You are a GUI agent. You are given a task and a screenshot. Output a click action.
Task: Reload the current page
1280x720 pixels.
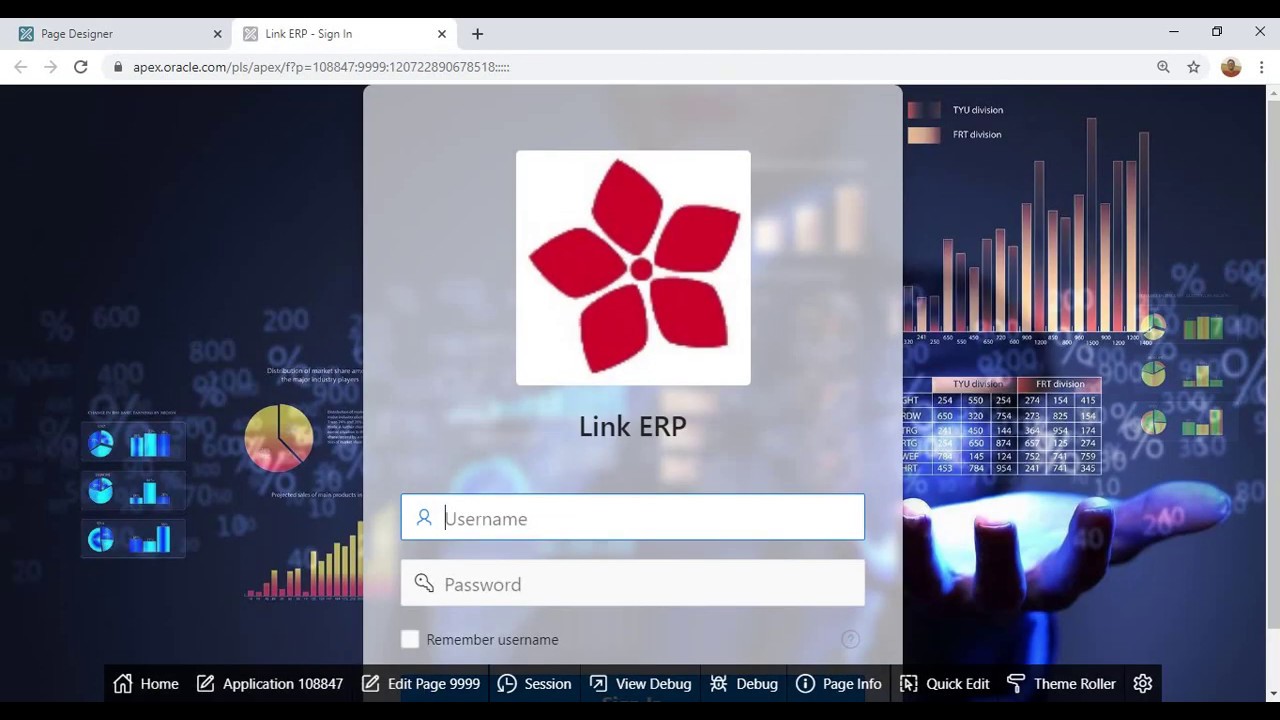(x=81, y=67)
